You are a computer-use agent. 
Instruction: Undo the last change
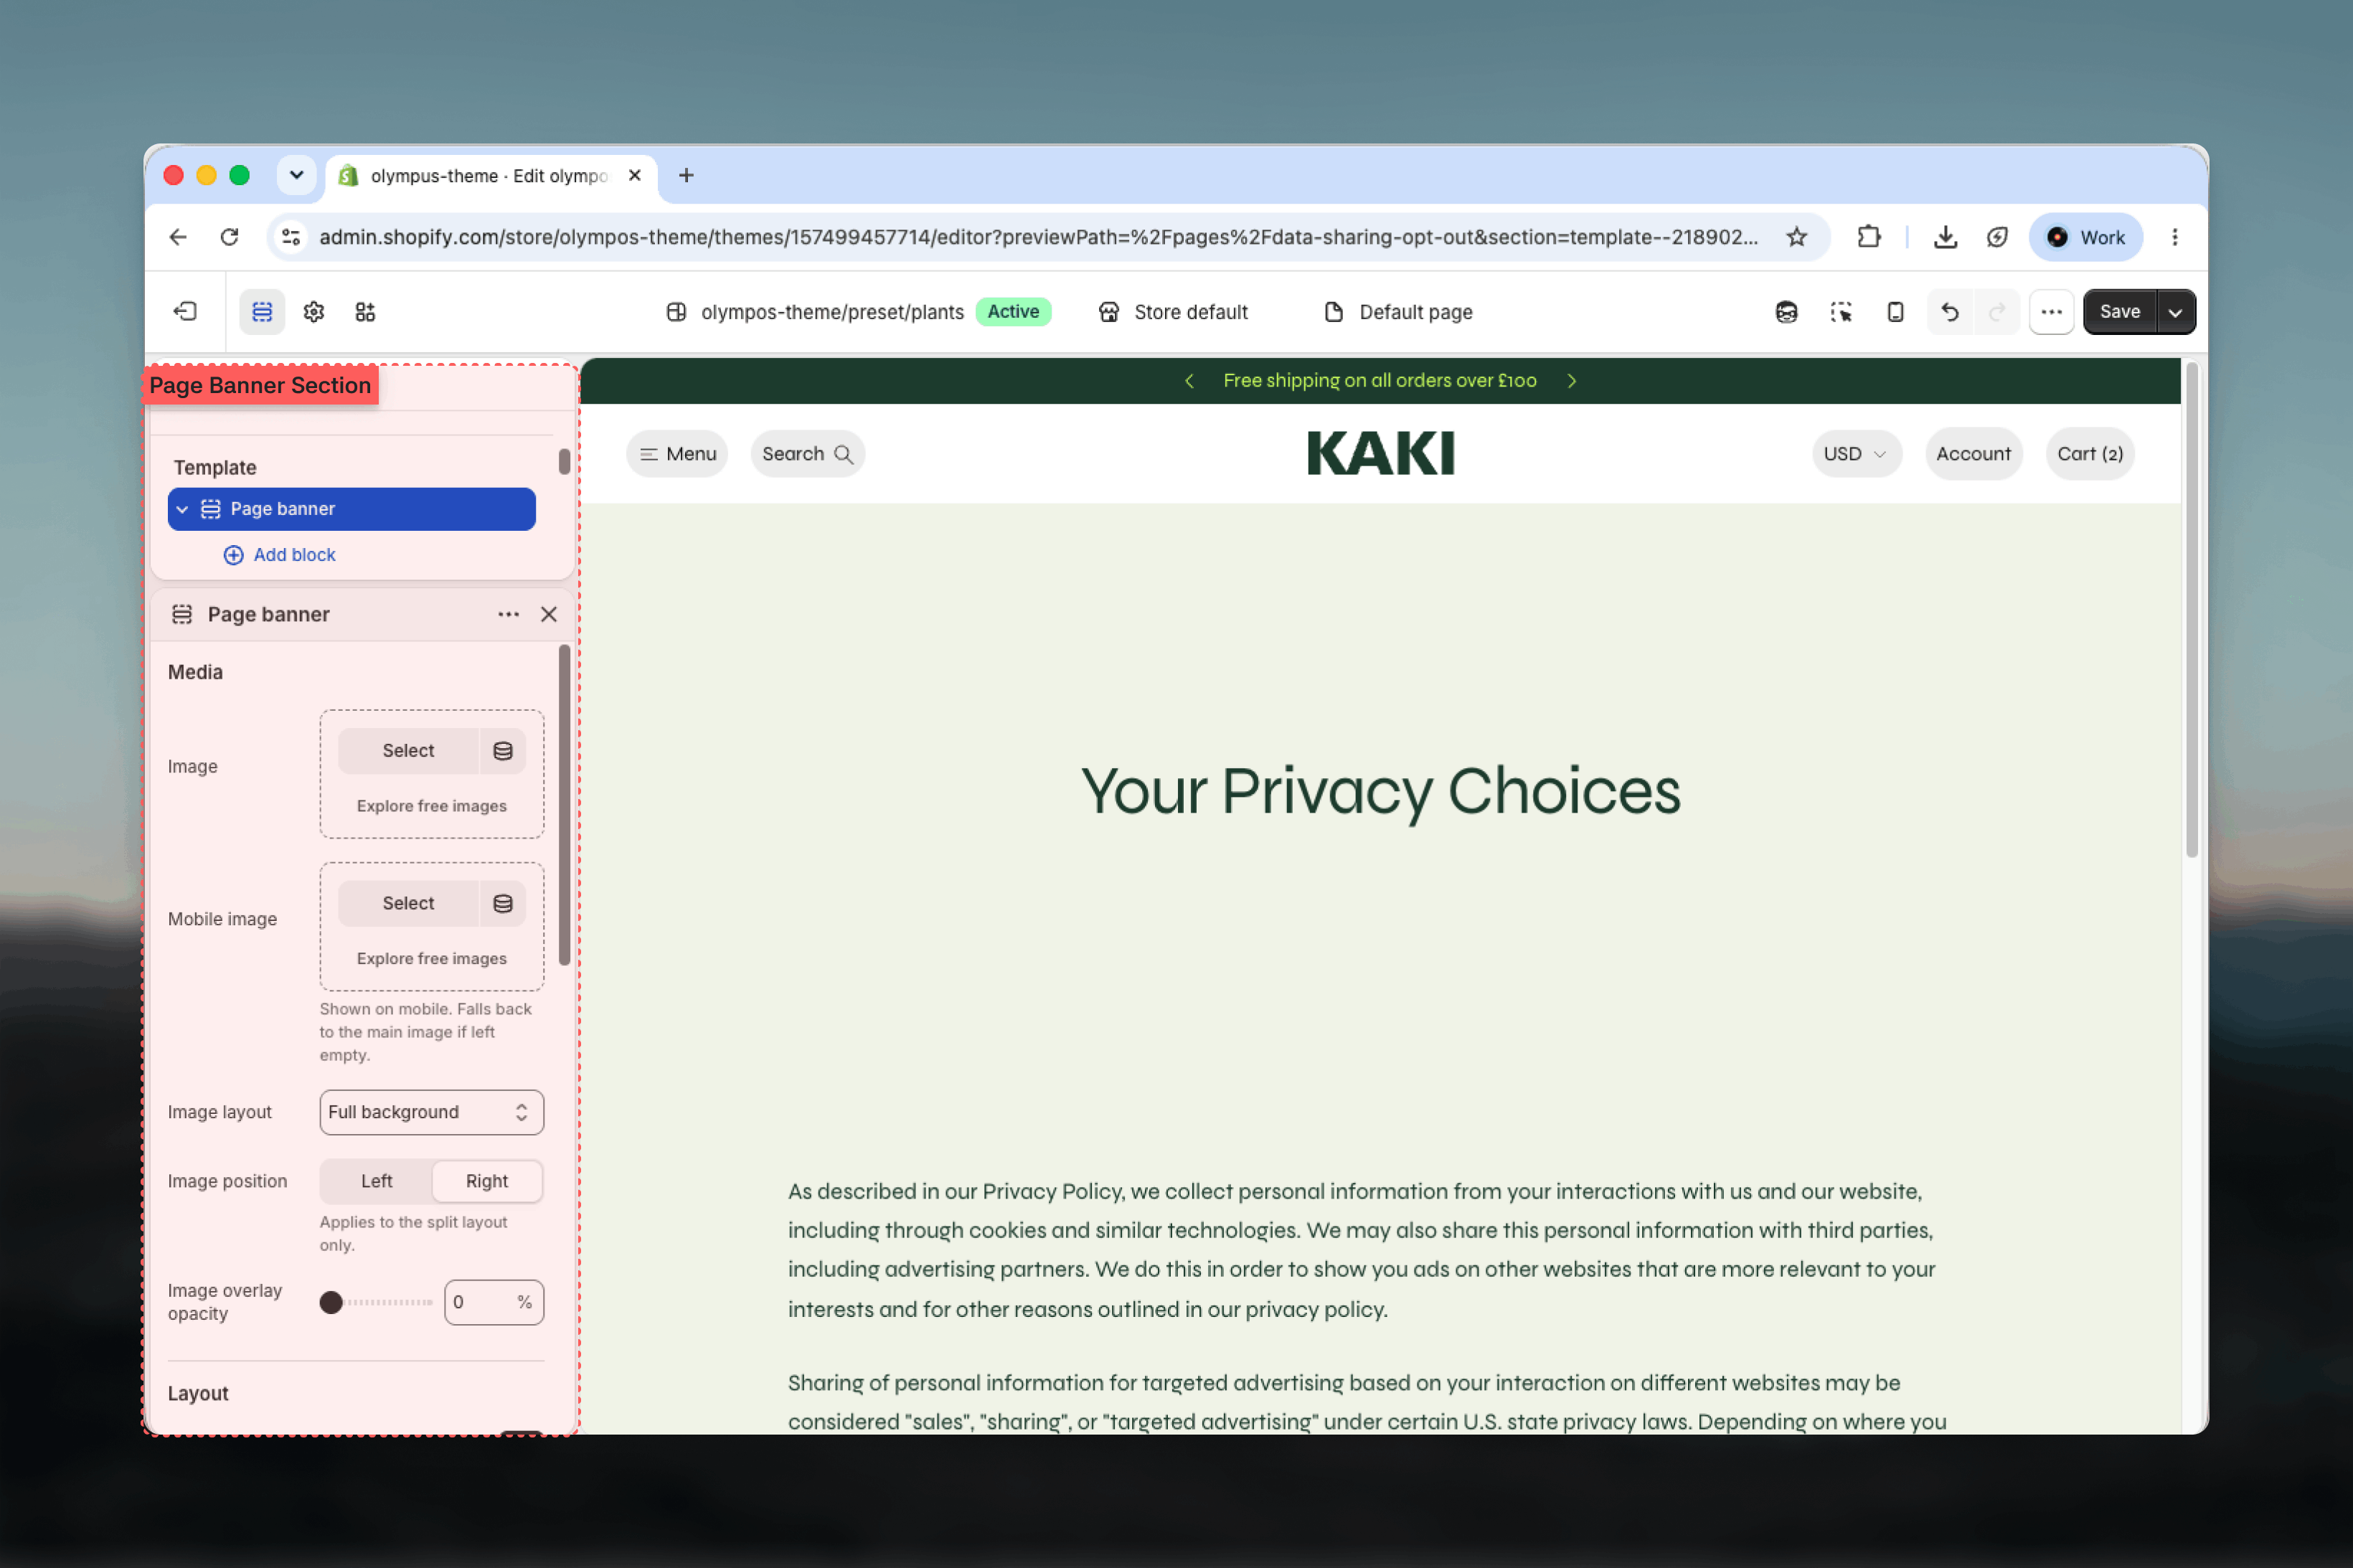click(x=1949, y=312)
